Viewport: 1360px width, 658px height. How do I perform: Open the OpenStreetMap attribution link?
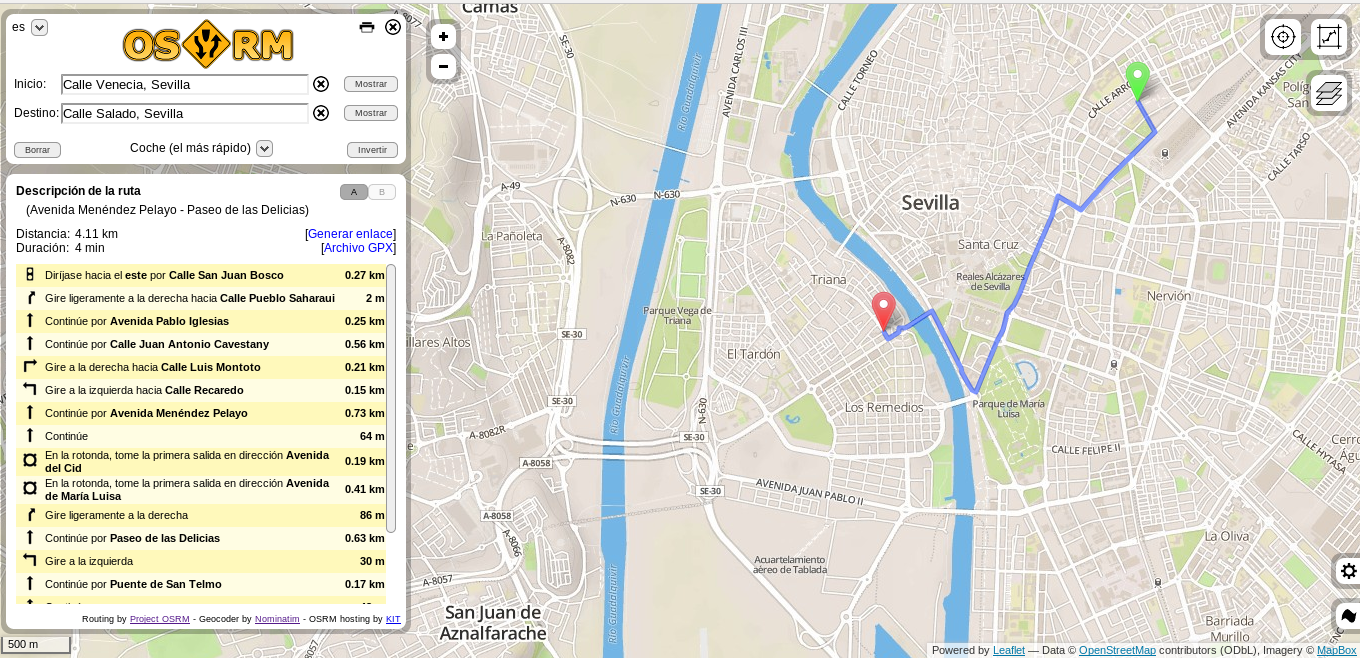click(x=1117, y=650)
